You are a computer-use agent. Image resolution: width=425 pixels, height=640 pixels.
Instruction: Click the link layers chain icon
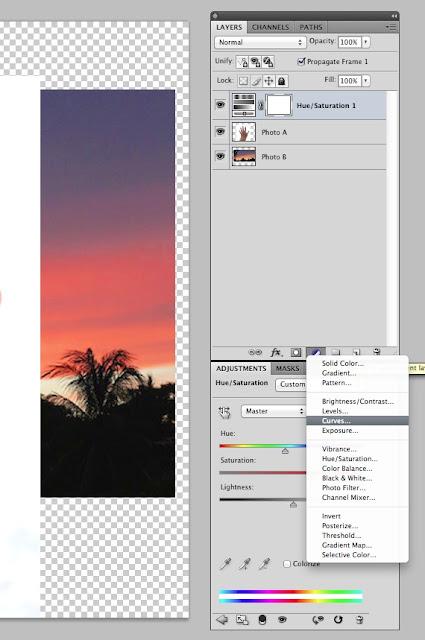pyautogui.click(x=255, y=352)
